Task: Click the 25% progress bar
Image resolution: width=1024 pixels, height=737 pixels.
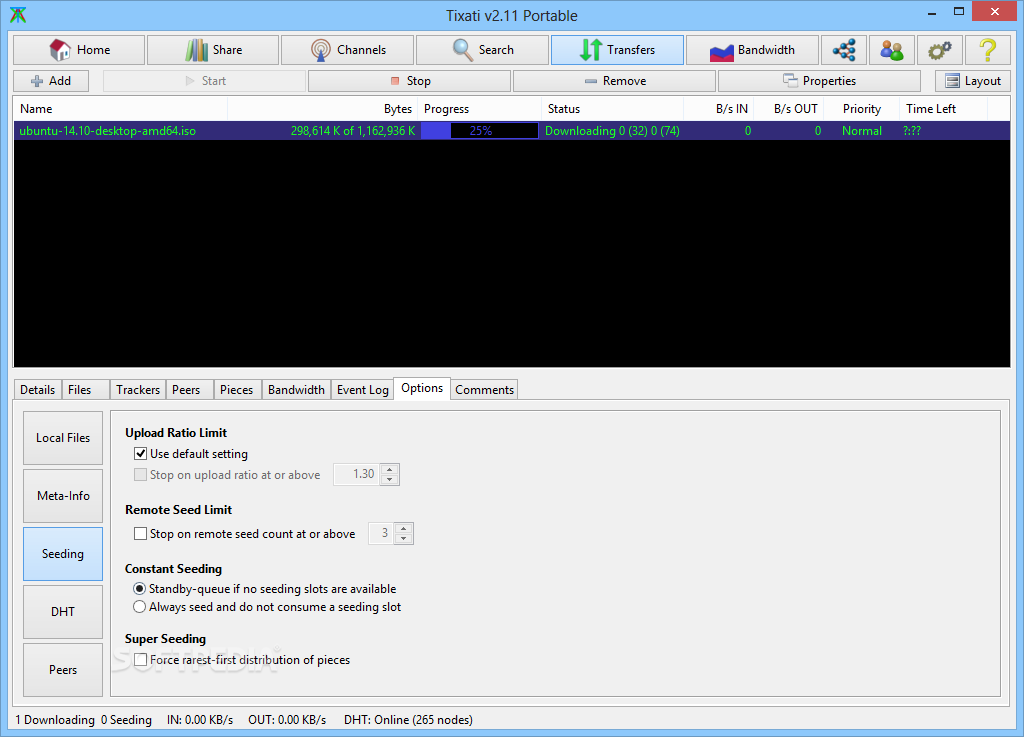Action: pos(480,131)
